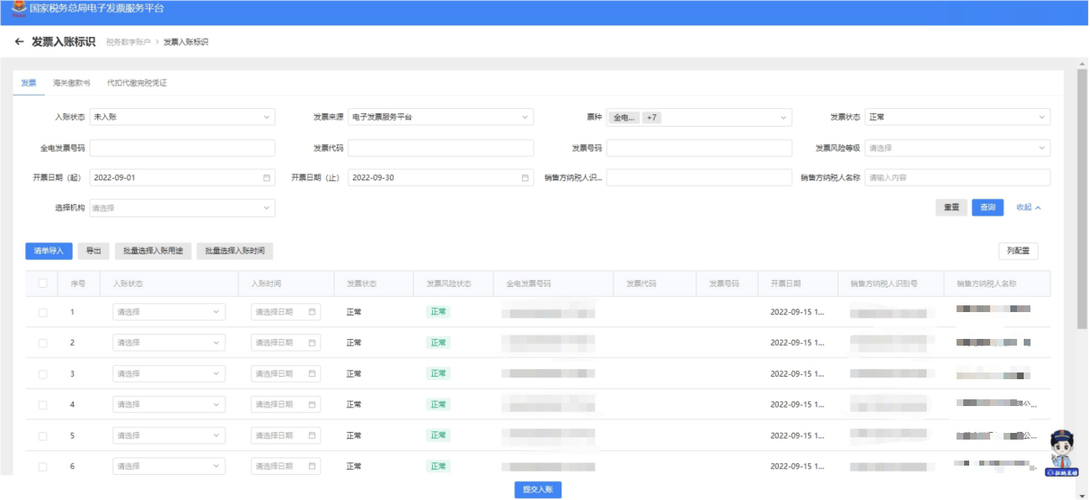Click the tax bureau logo in header

coord(19,10)
